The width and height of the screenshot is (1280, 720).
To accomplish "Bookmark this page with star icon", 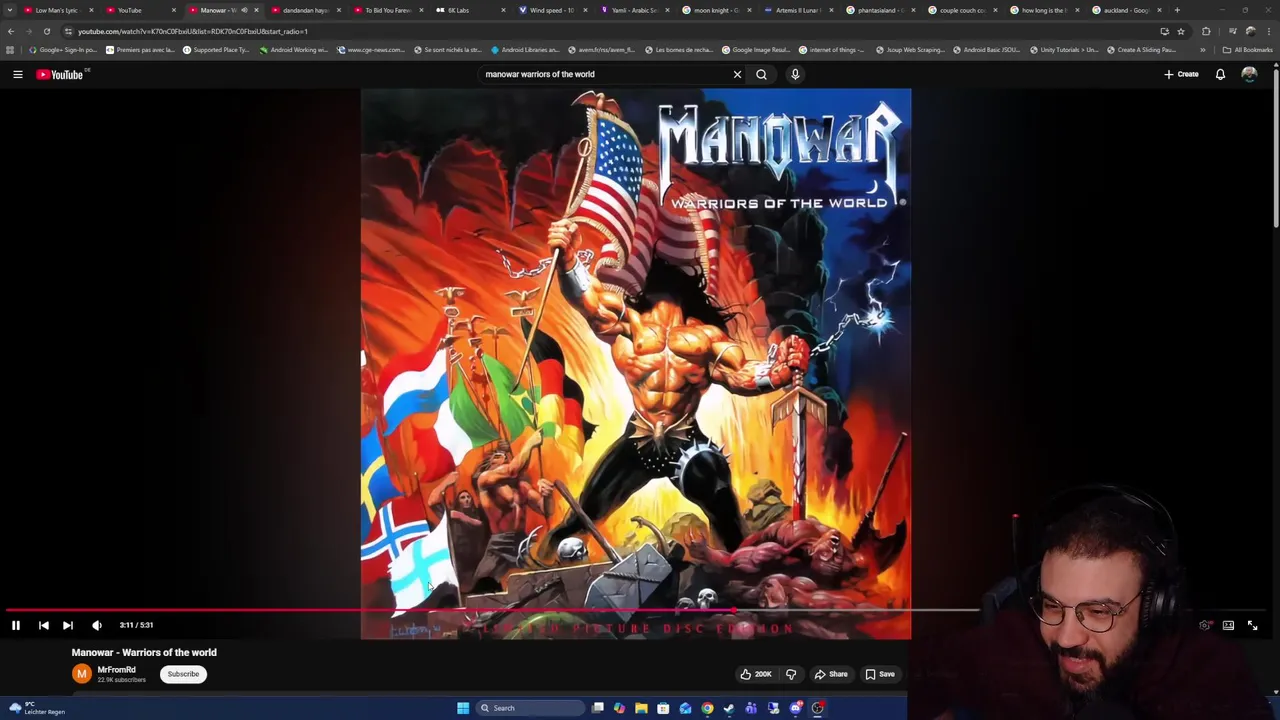I will (1181, 31).
